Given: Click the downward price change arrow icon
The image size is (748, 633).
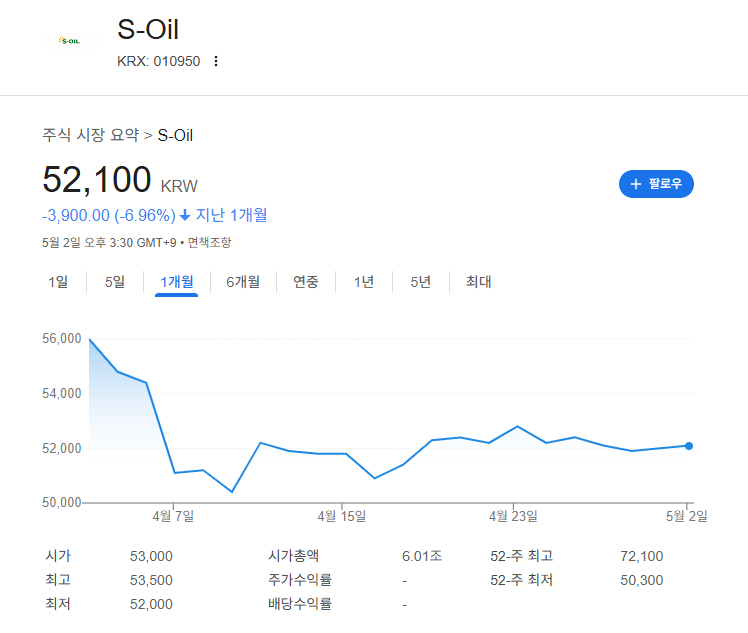Looking at the screenshot, I should [185, 216].
